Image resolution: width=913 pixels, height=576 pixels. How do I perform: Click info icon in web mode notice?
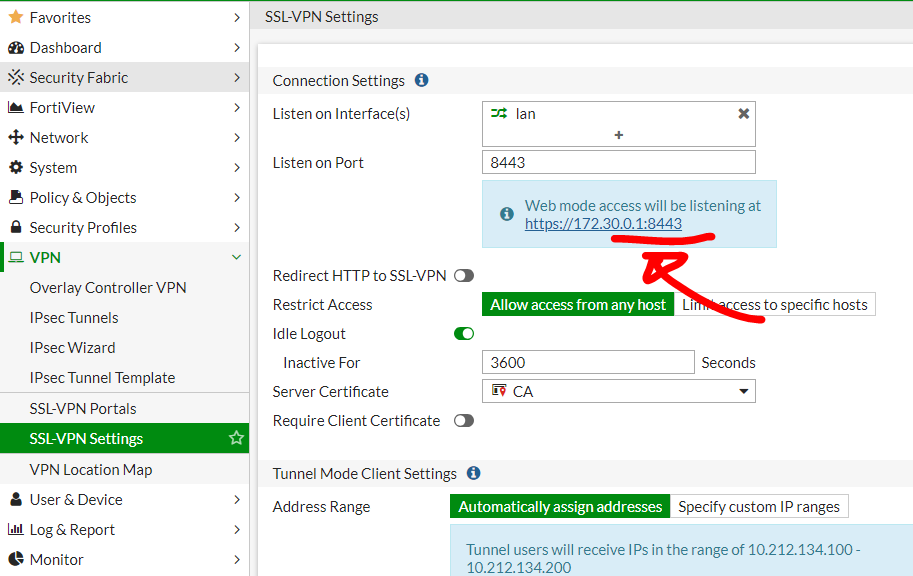pyautogui.click(x=507, y=214)
